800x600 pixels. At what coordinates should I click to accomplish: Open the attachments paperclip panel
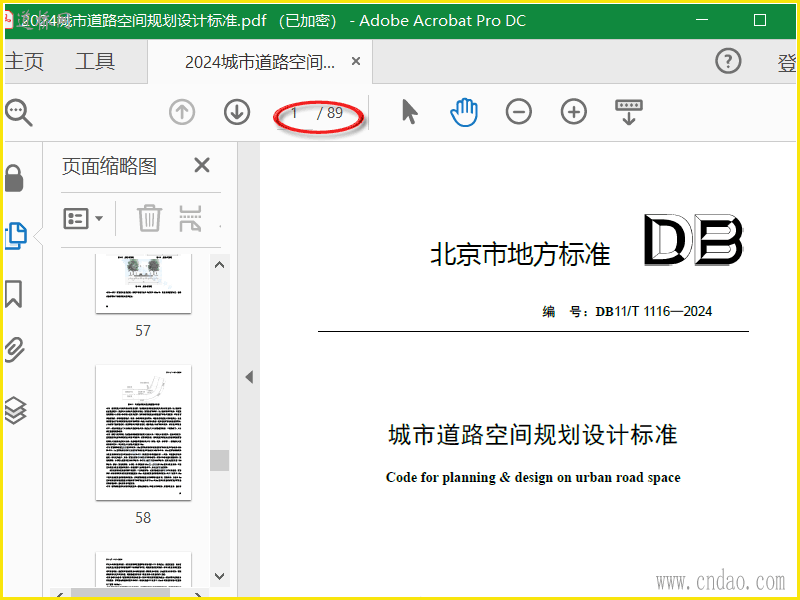pos(15,349)
